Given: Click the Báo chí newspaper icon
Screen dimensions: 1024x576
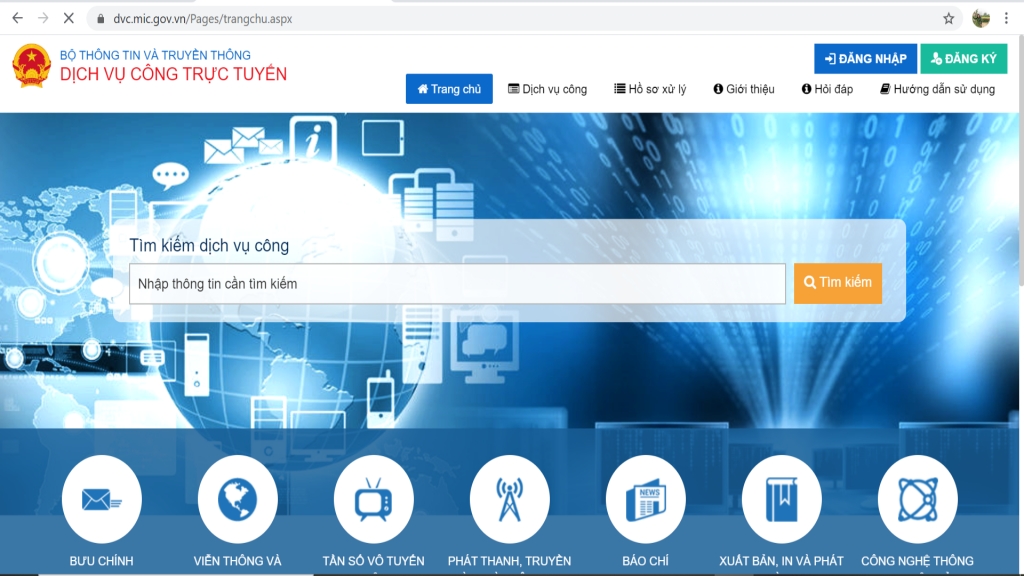Looking at the screenshot, I should [645, 498].
